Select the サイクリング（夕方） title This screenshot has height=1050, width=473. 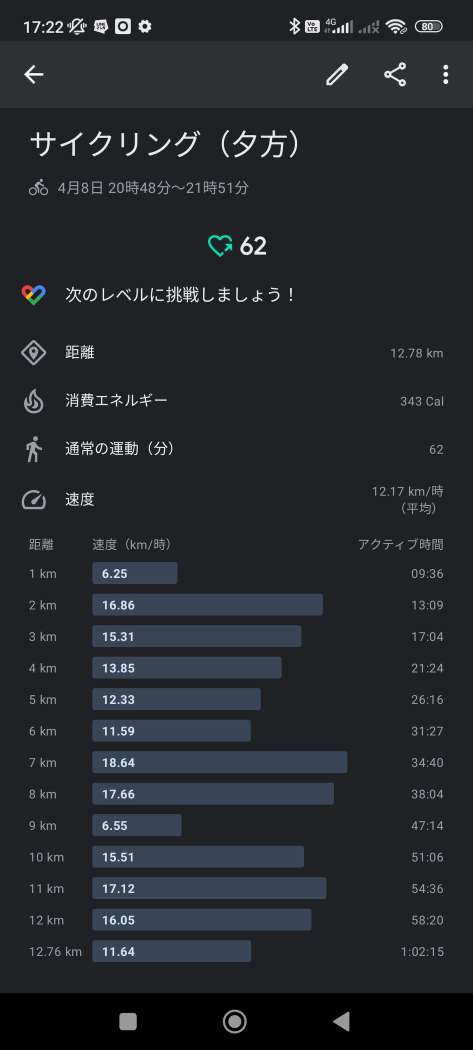[165, 145]
